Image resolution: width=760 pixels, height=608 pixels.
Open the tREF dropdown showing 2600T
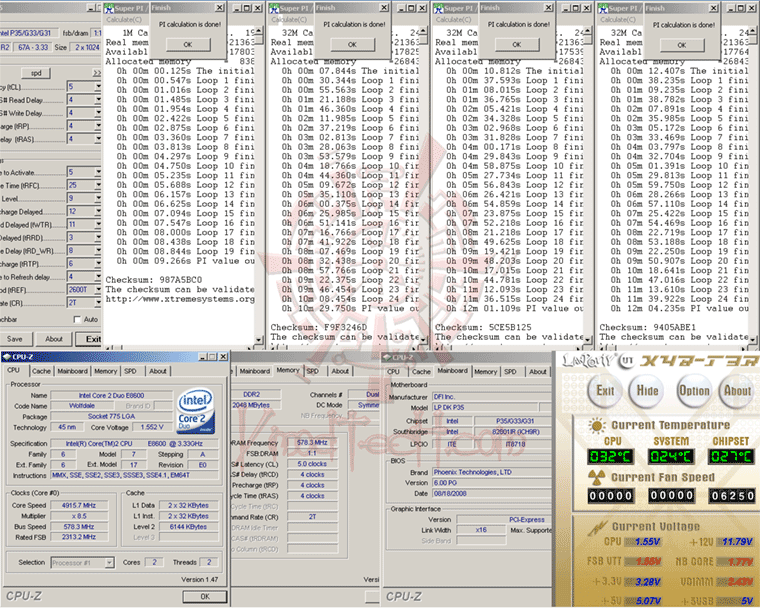97,290
